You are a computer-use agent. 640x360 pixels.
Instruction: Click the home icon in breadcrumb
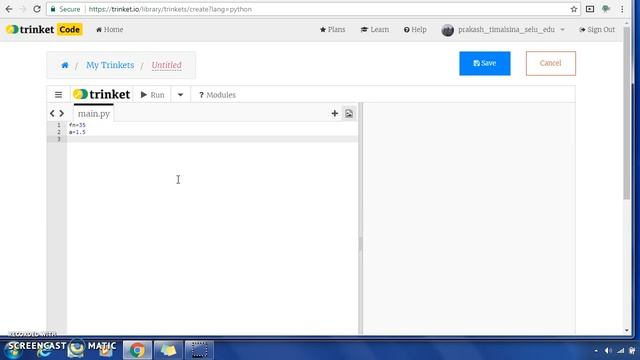65,65
